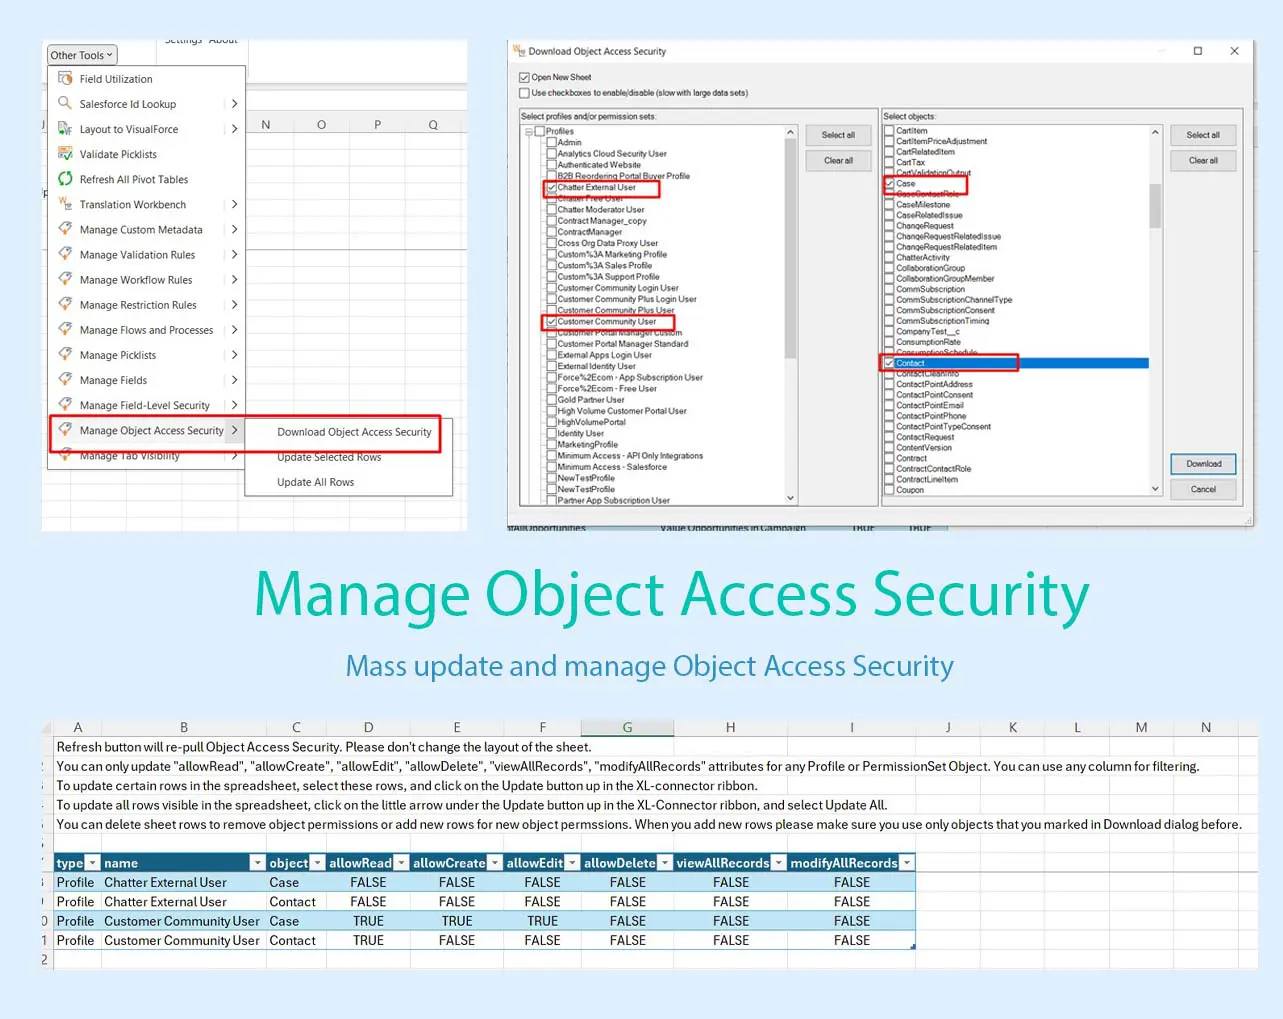The width and height of the screenshot is (1283, 1019).
Task: Toggle the Chatter External User profile checkbox
Action: coord(551,187)
